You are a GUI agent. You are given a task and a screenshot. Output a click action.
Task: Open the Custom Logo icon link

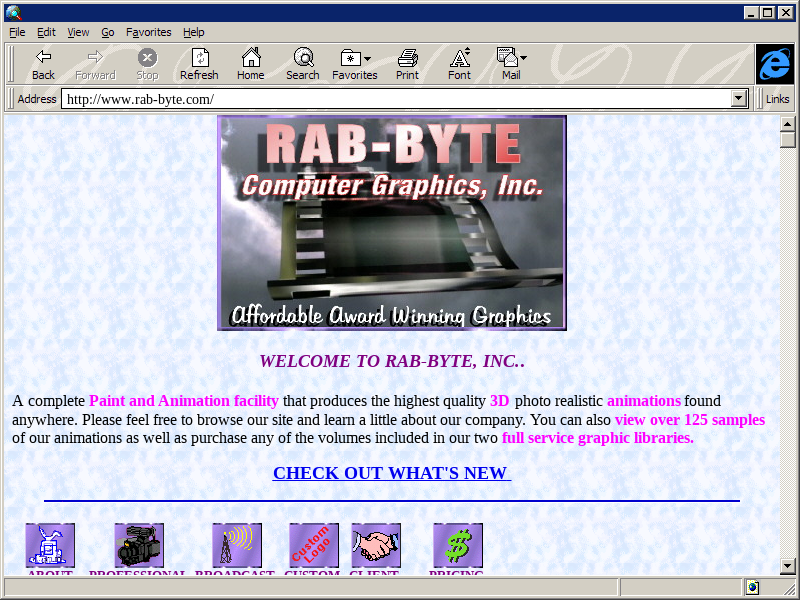(313, 545)
